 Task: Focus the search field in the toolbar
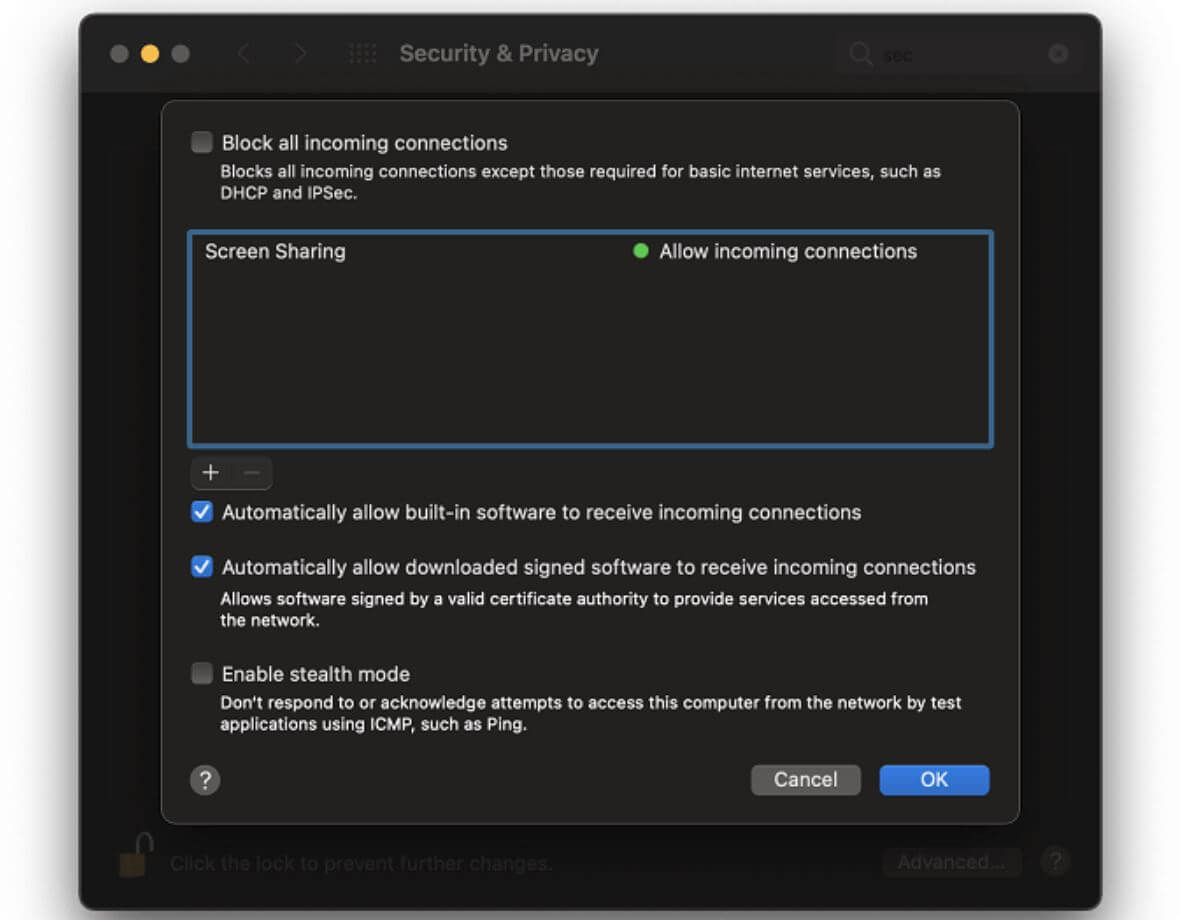coord(950,54)
